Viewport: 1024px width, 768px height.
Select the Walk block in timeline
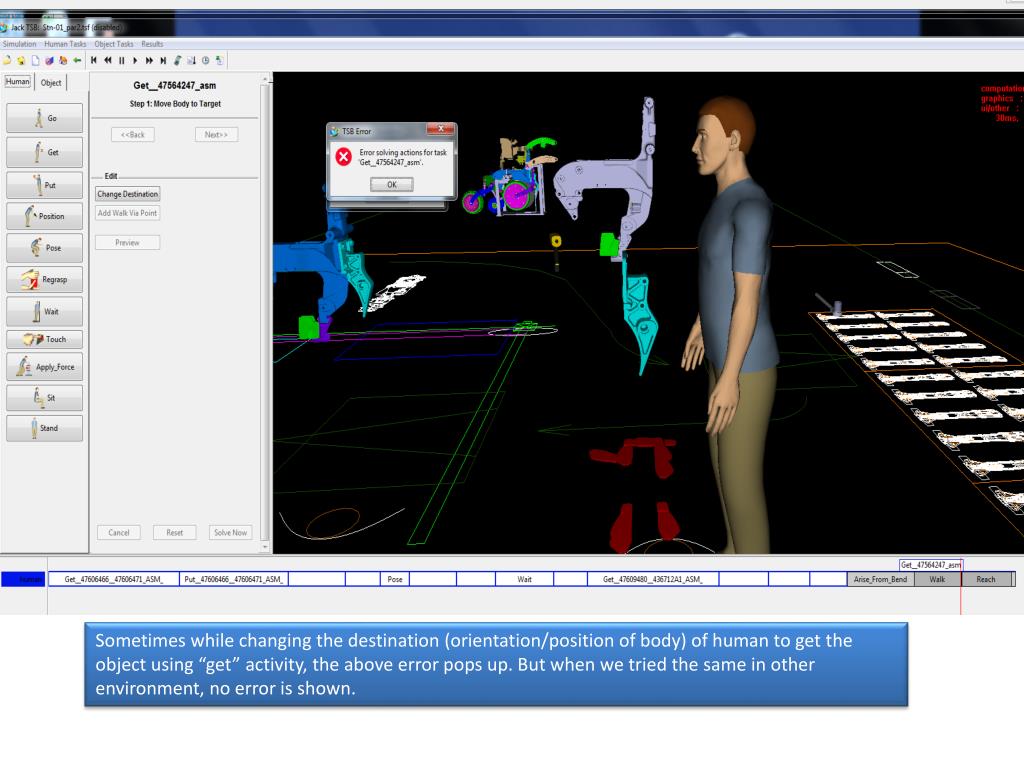937,579
